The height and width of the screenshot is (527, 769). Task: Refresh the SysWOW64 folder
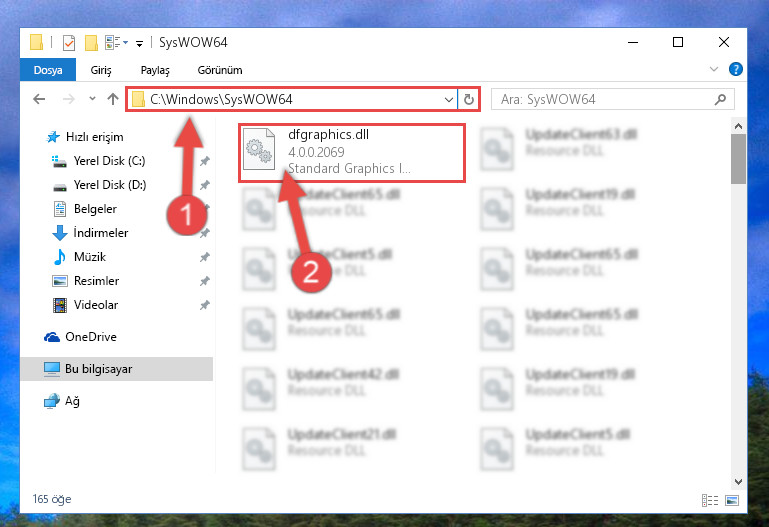(x=469, y=100)
